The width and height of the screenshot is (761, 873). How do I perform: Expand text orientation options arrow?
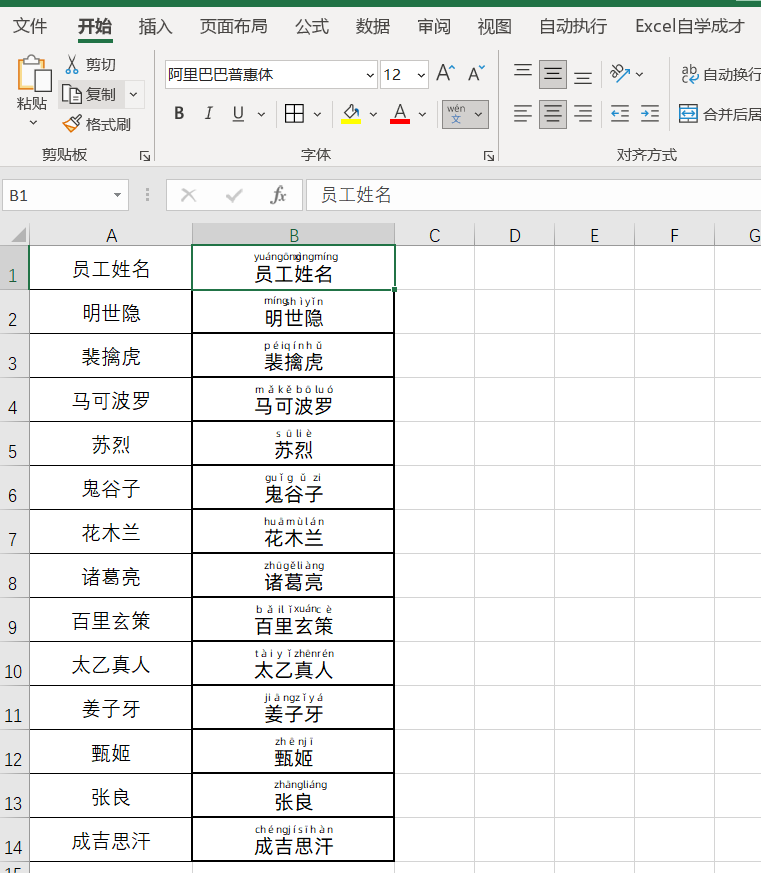click(x=639, y=73)
